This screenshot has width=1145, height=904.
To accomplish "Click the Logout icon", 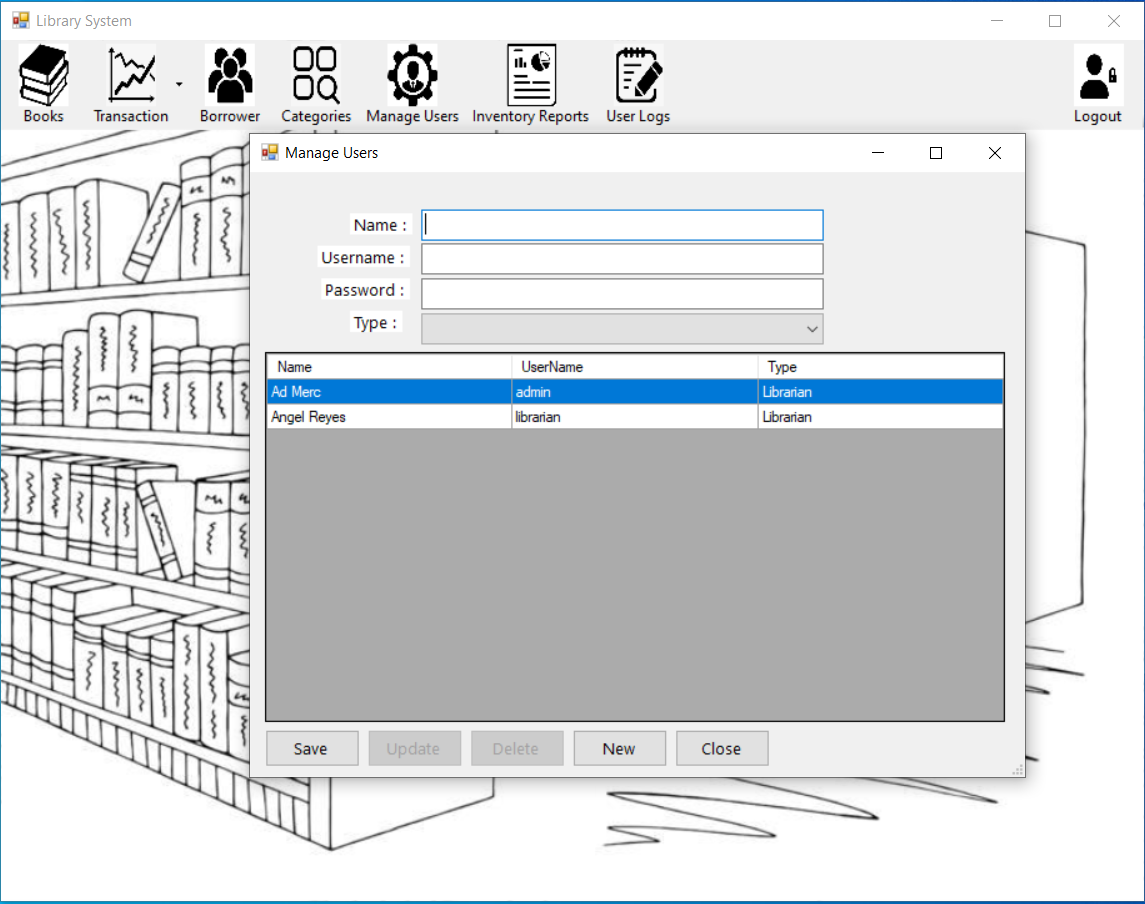I will (x=1097, y=77).
